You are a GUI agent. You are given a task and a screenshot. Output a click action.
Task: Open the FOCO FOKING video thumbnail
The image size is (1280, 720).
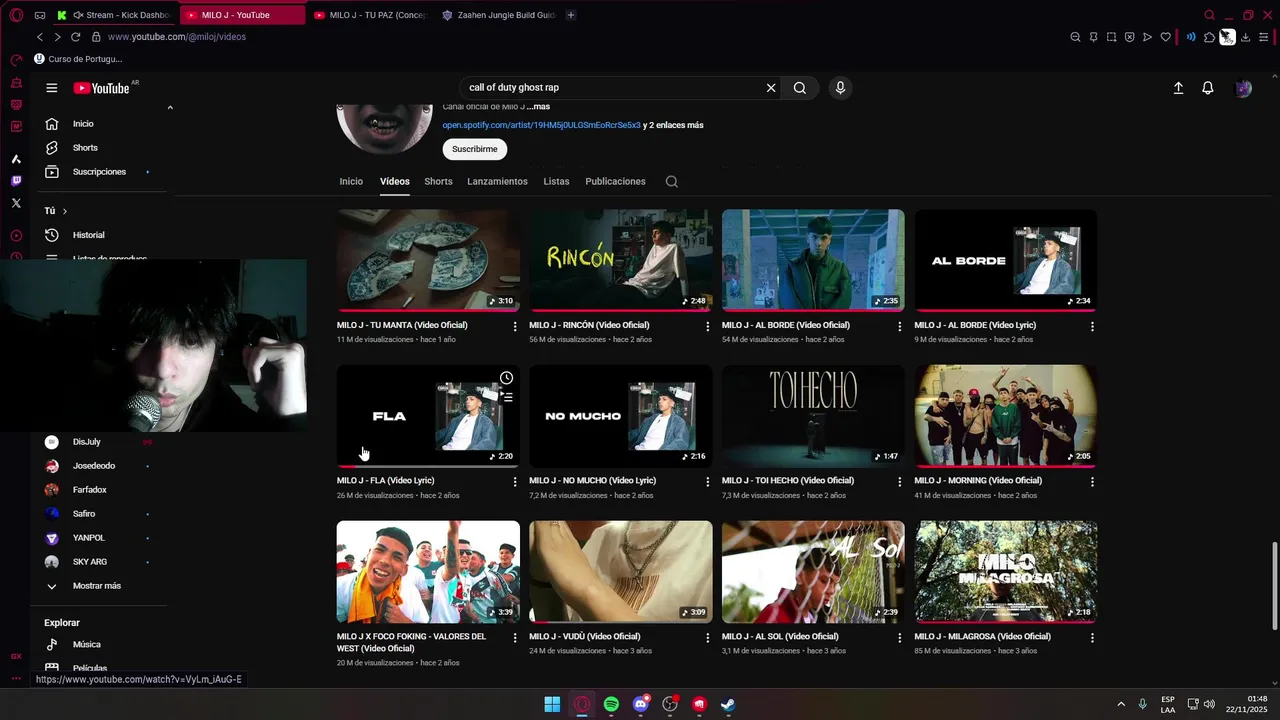[x=428, y=572]
